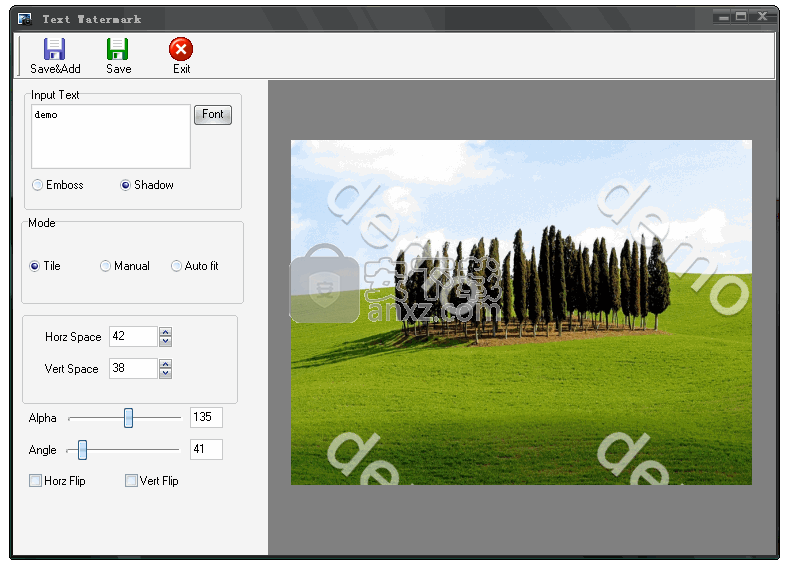
Task: Increase Vert Space with up arrow
Action: (165, 364)
